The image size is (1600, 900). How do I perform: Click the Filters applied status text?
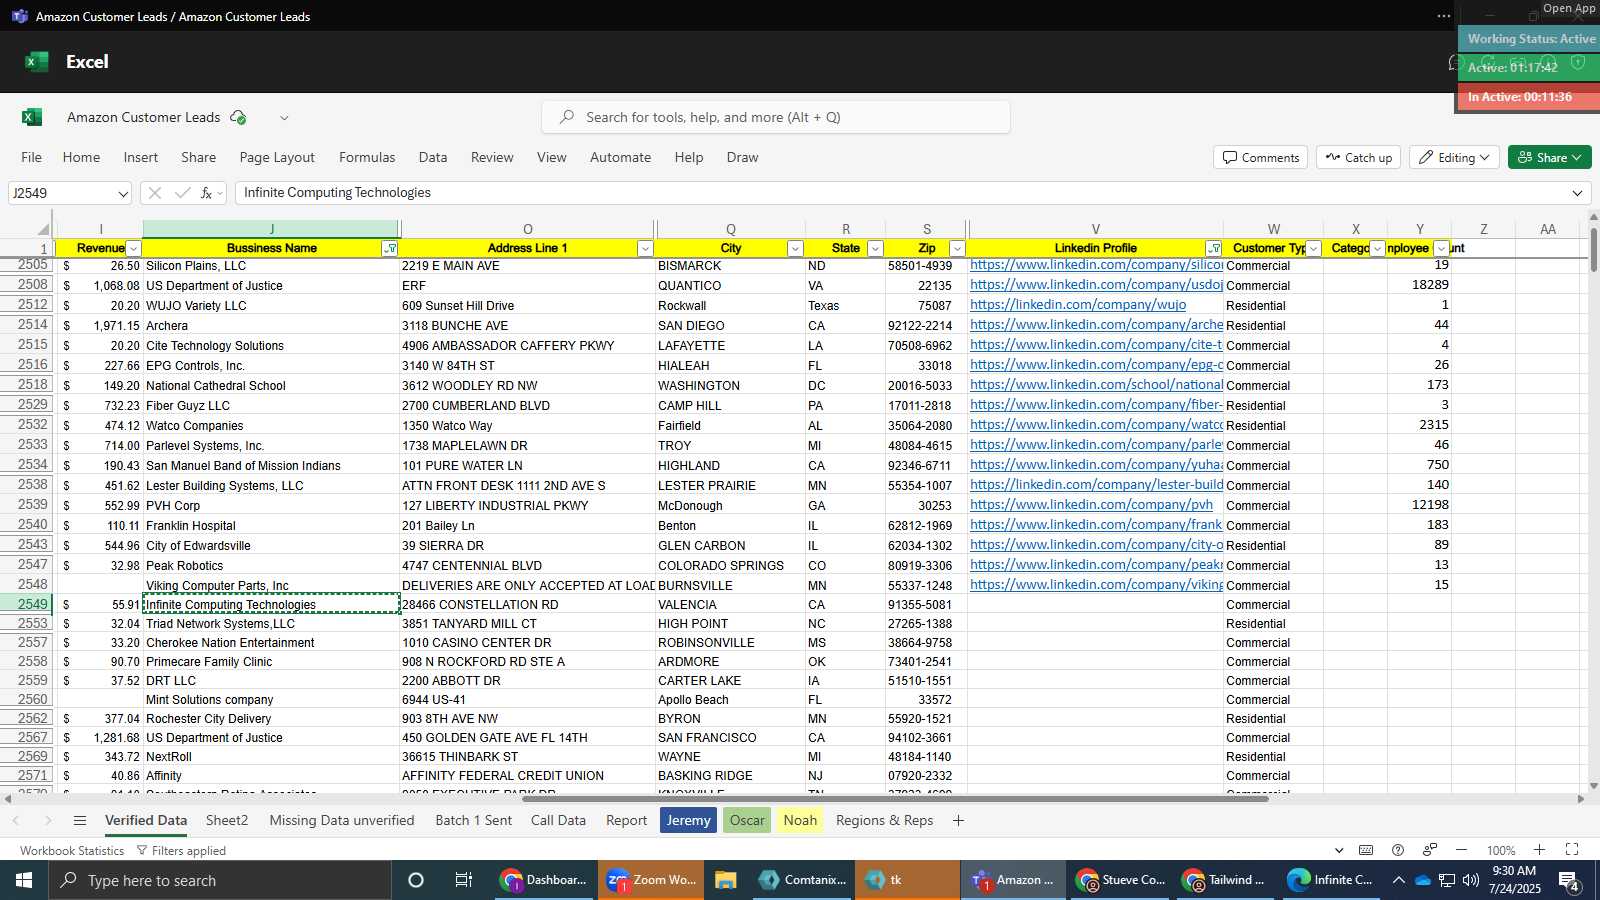(x=181, y=851)
